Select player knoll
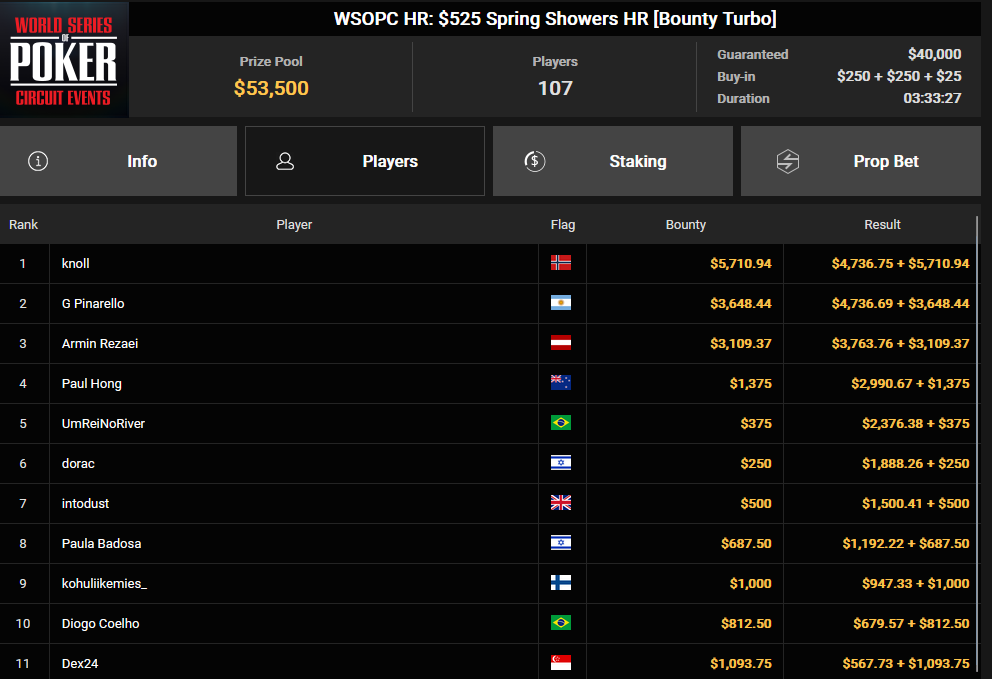992x679 pixels. pyautogui.click(x=75, y=263)
